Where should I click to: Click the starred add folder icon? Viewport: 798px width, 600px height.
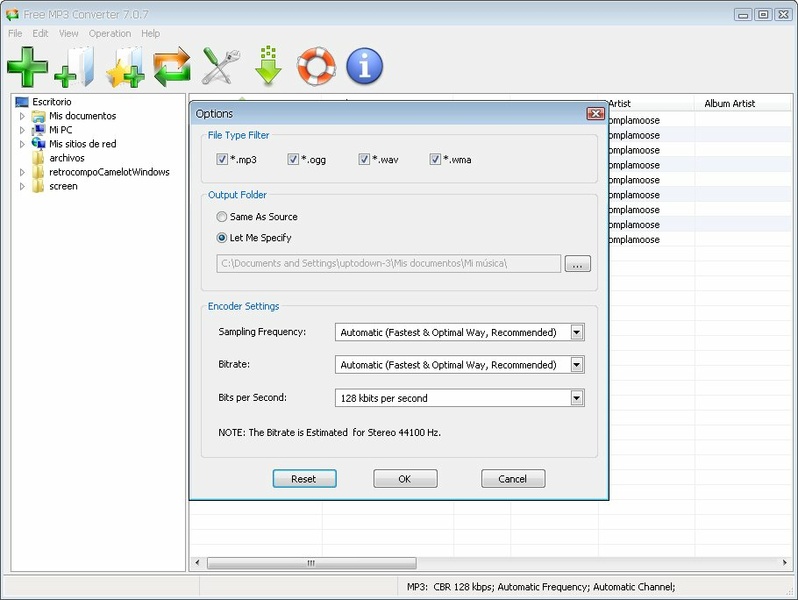click(125, 67)
